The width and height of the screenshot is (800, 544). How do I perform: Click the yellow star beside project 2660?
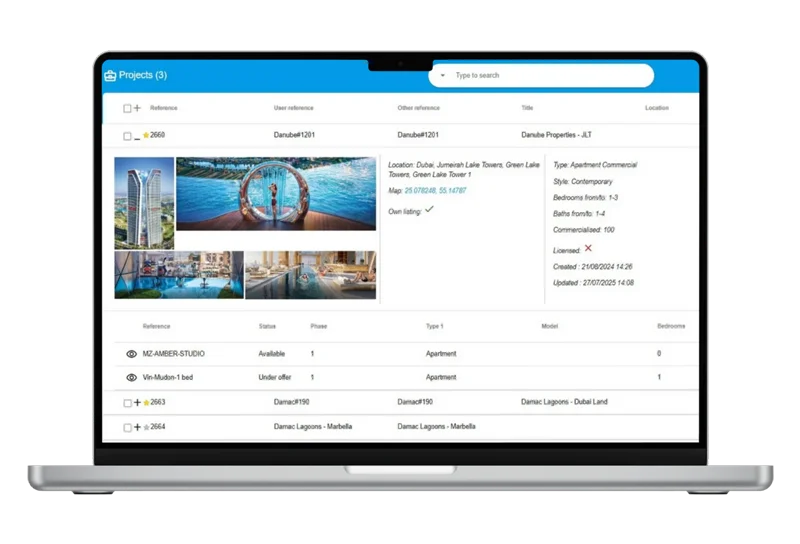click(x=146, y=135)
